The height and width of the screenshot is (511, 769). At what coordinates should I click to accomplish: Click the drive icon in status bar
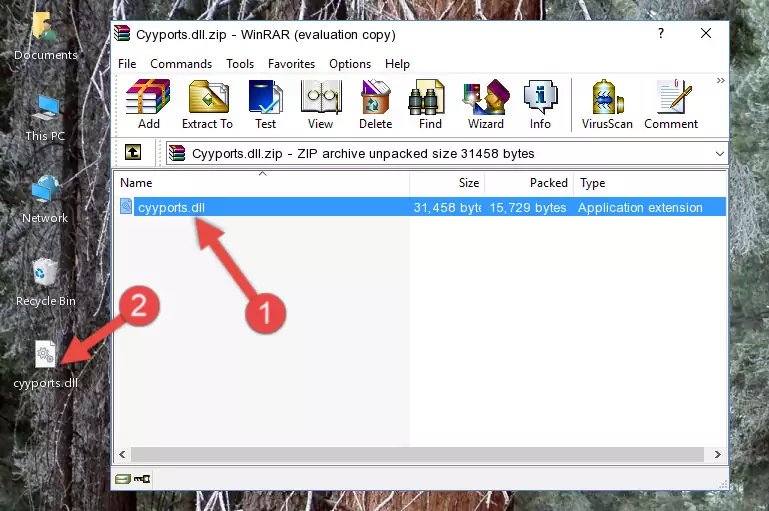point(123,479)
